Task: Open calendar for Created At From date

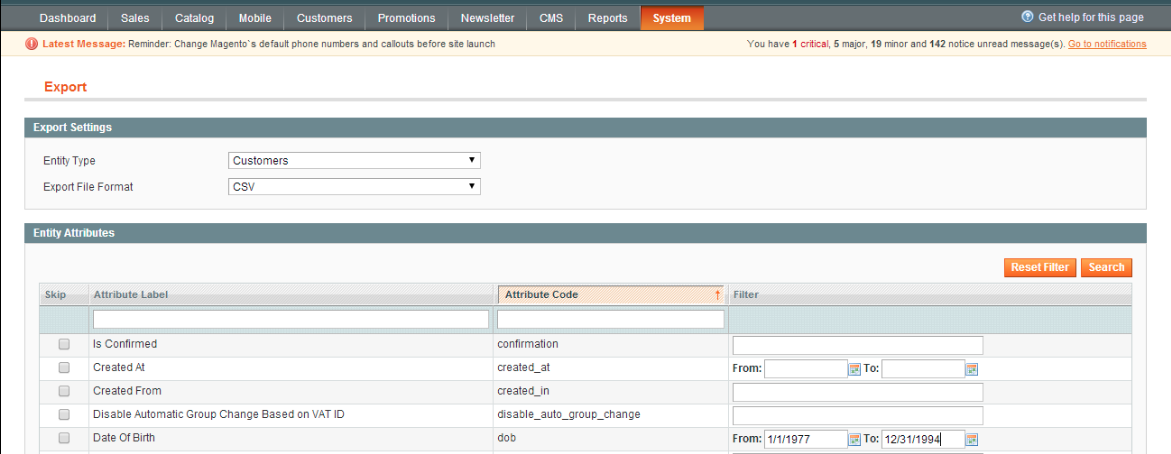Action: (x=855, y=369)
